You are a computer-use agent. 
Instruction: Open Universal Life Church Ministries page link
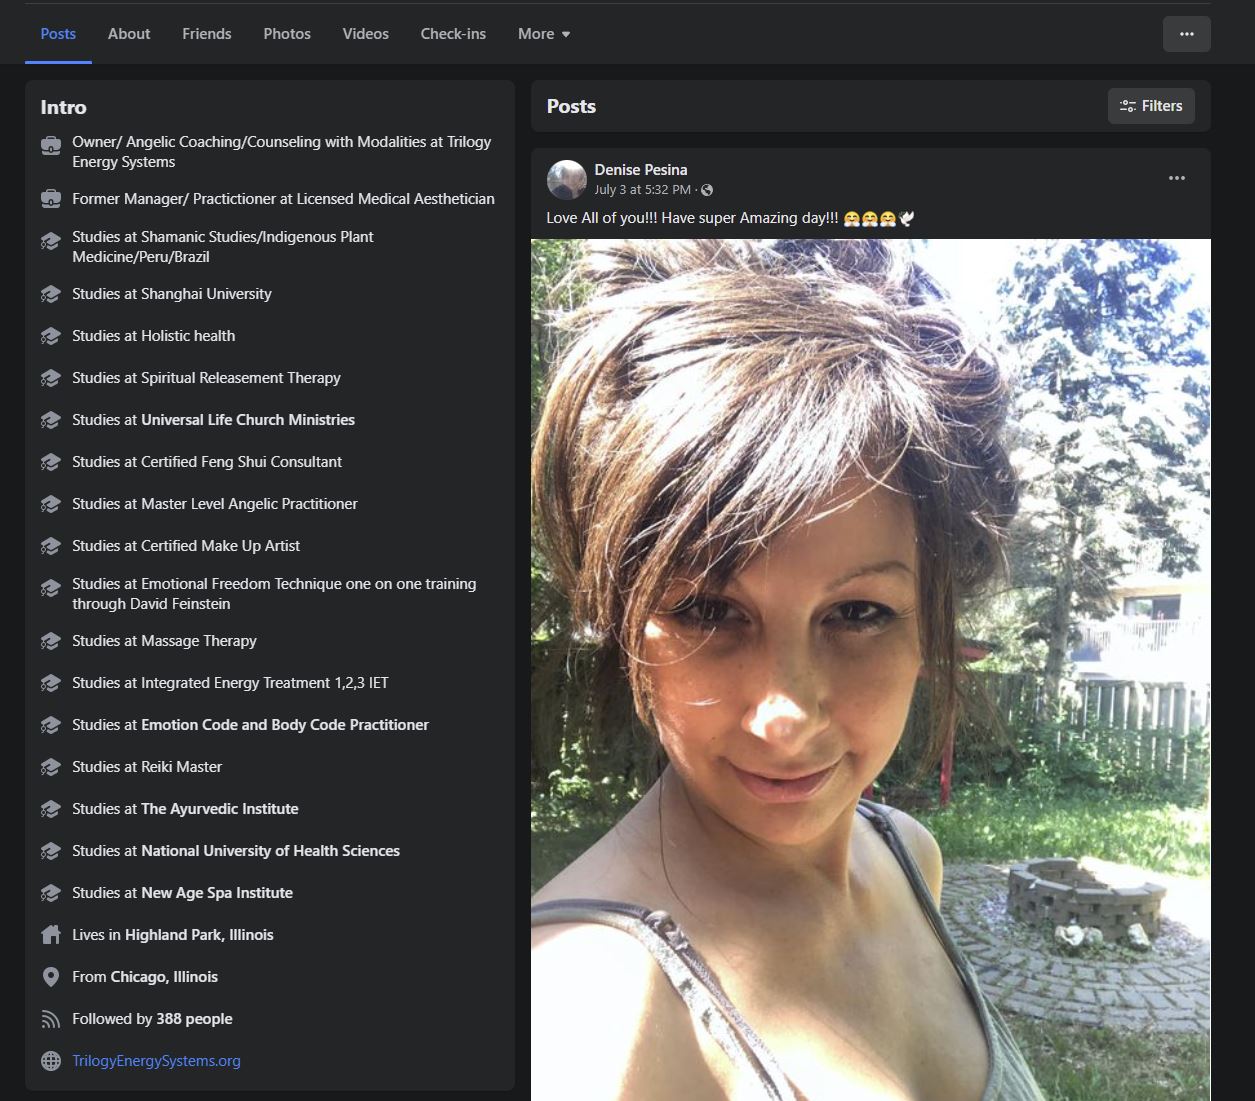[x=248, y=420]
